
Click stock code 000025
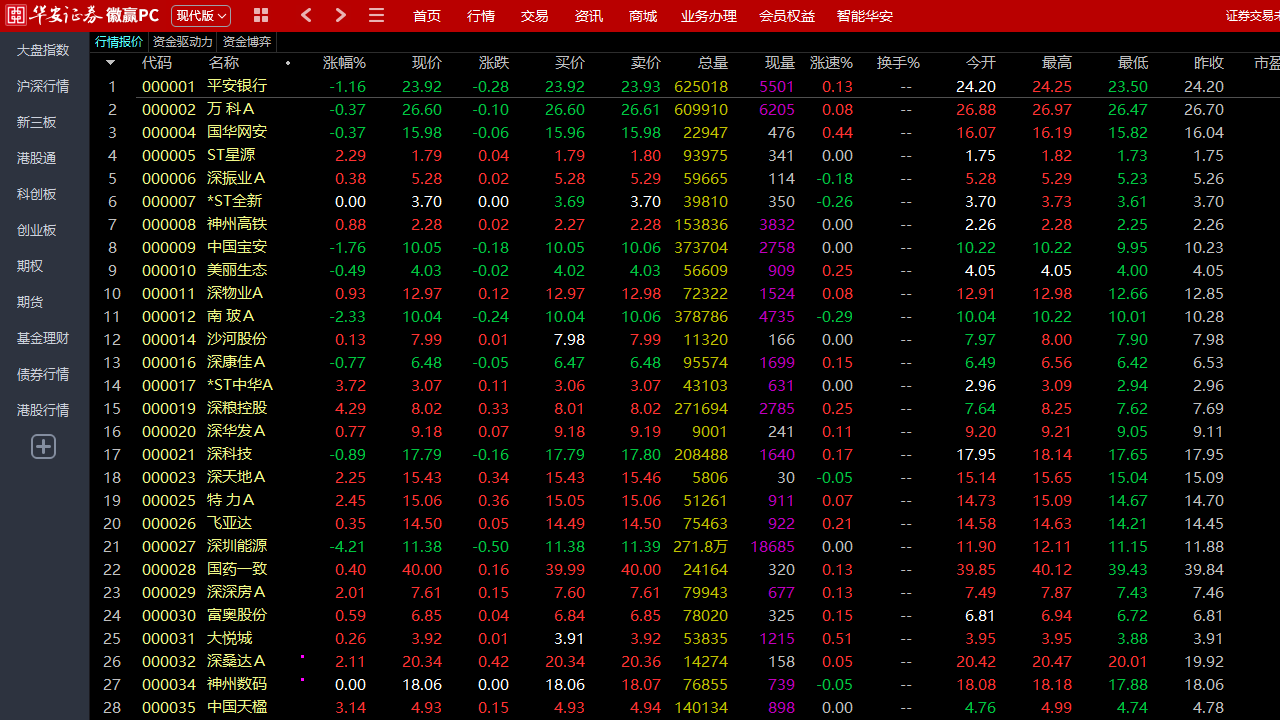169,500
